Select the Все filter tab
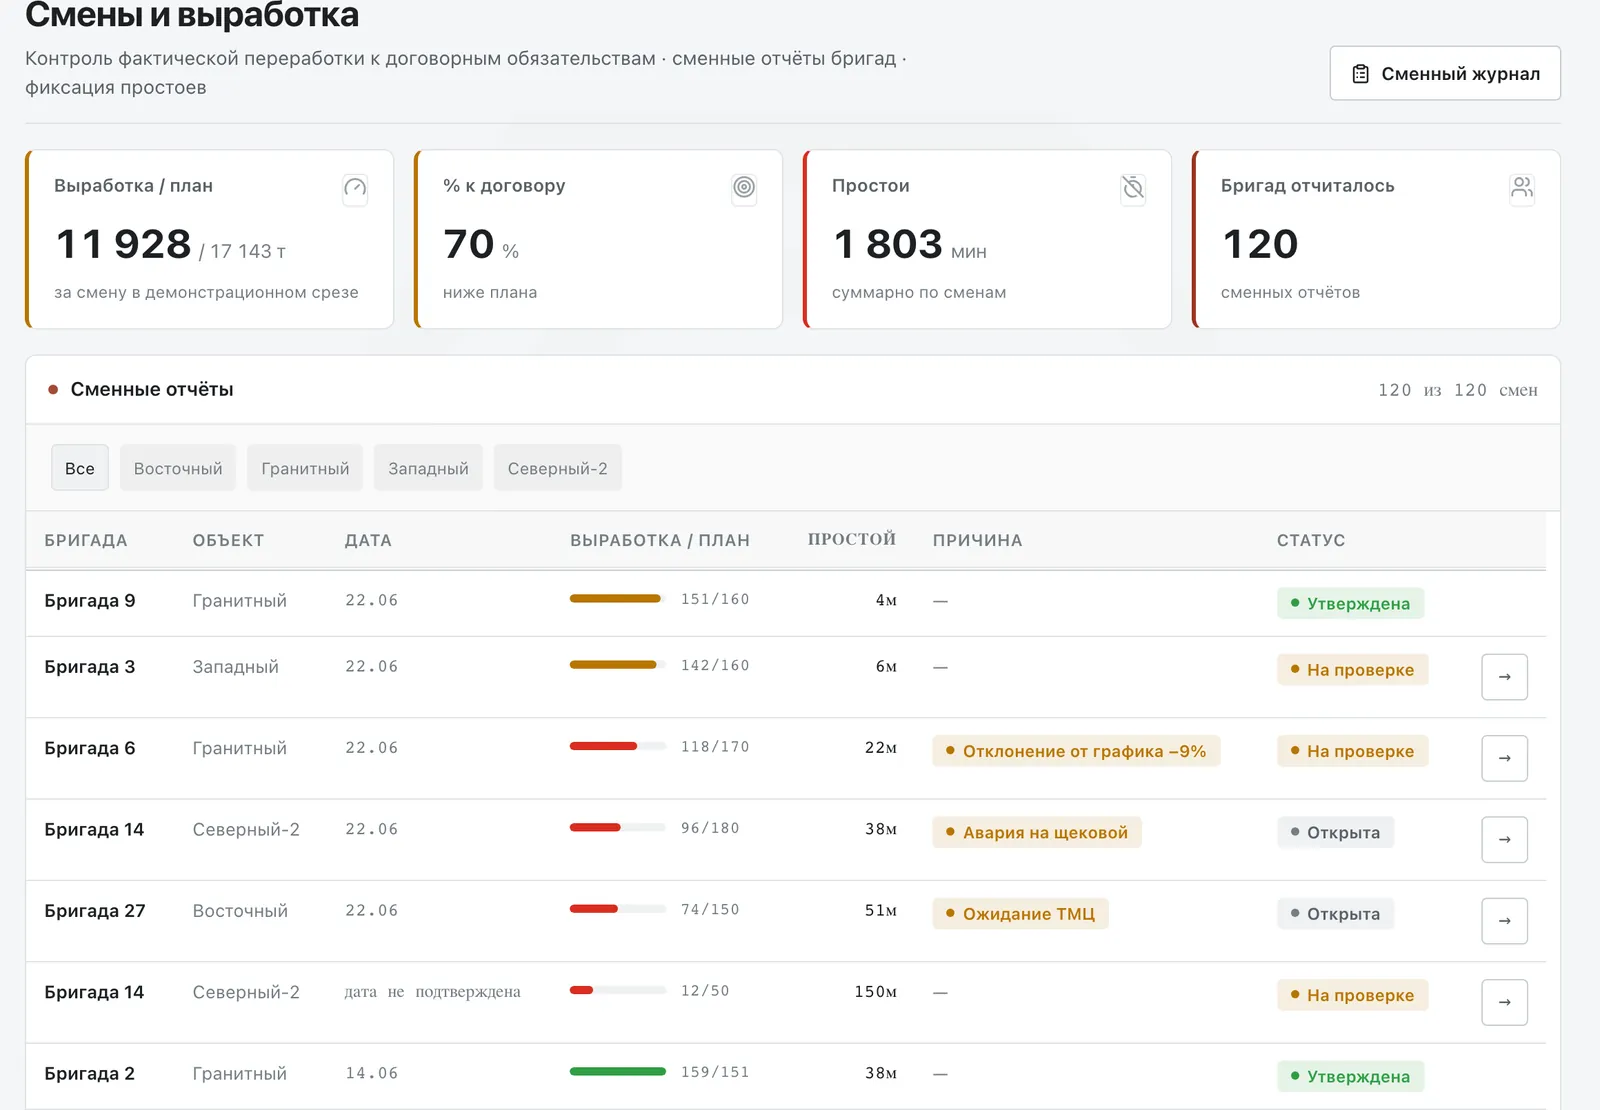The width and height of the screenshot is (1600, 1110). (80, 468)
